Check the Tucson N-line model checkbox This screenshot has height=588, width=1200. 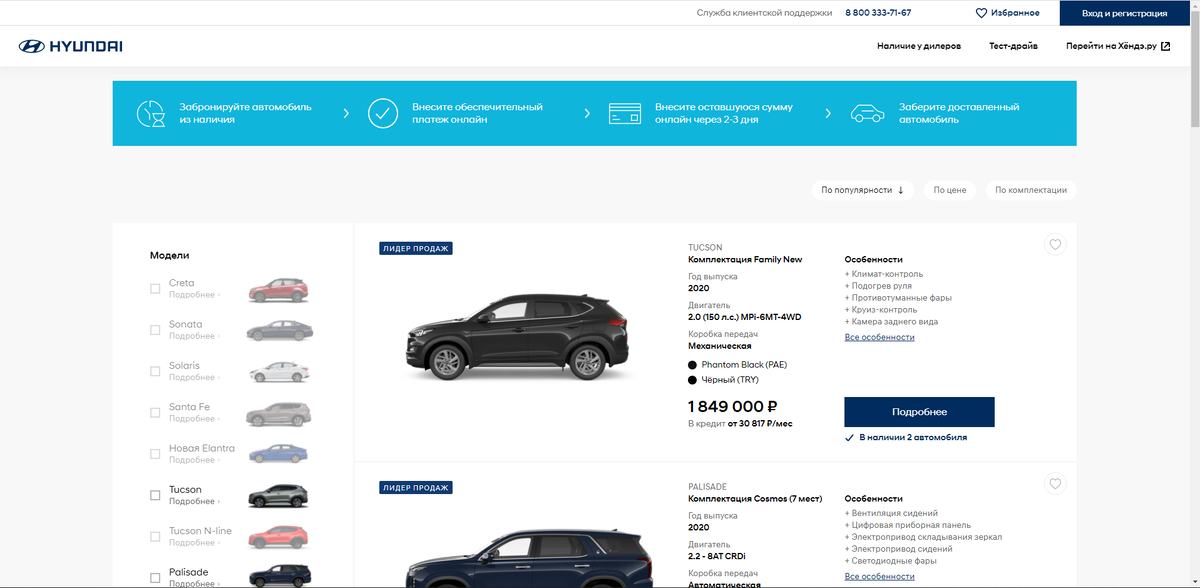coord(155,537)
